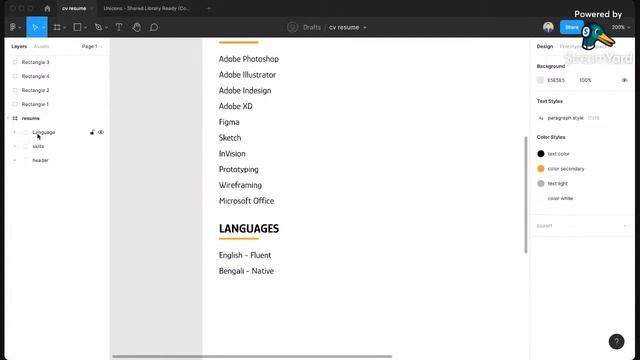Switch to the Design tab
Viewport: 640px width, 360px height.
pyautogui.click(x=545, y=47)
